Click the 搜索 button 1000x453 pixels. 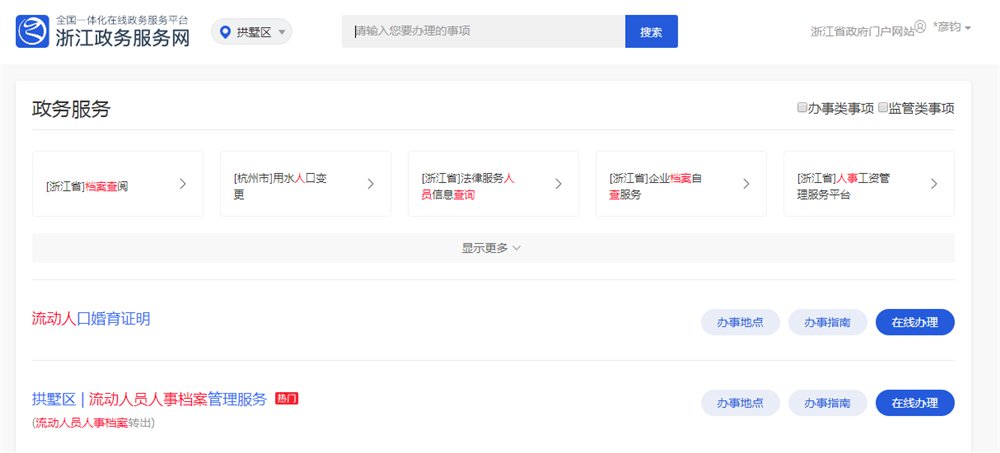[651, 32]
